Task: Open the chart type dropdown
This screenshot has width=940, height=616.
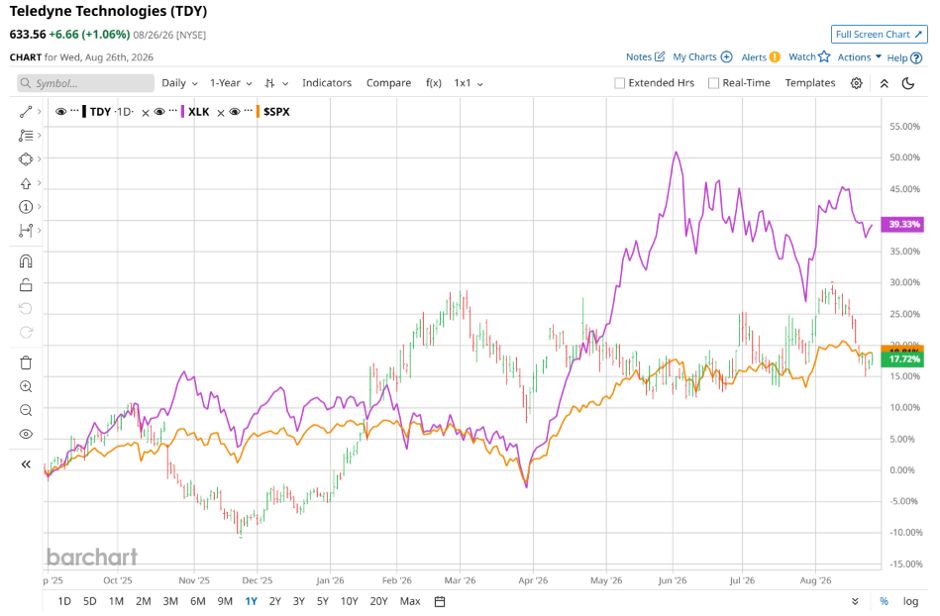Action: [276, 83]
